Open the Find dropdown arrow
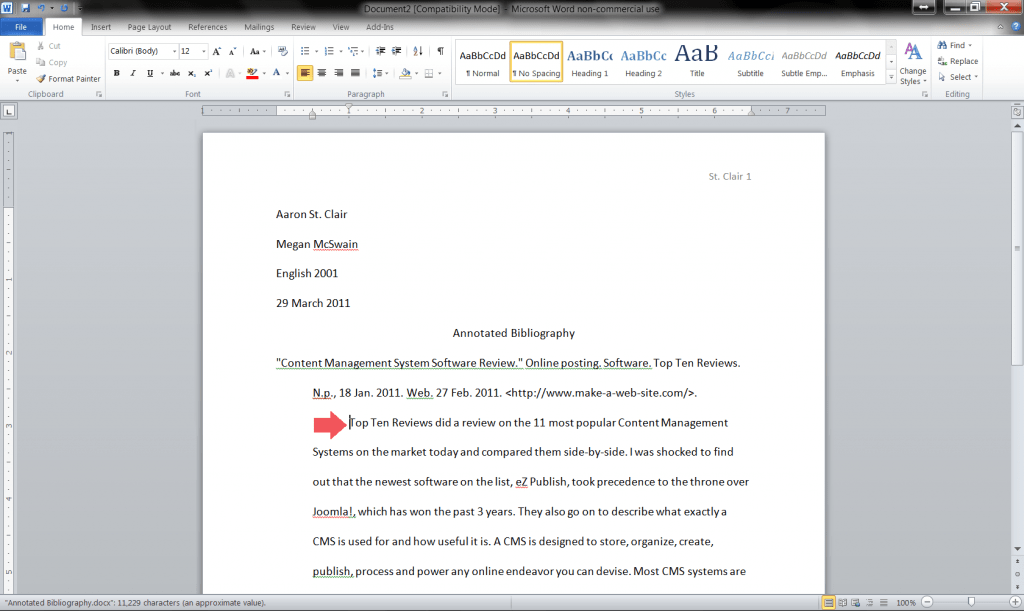1024x611 pixels. pos(970,45)
